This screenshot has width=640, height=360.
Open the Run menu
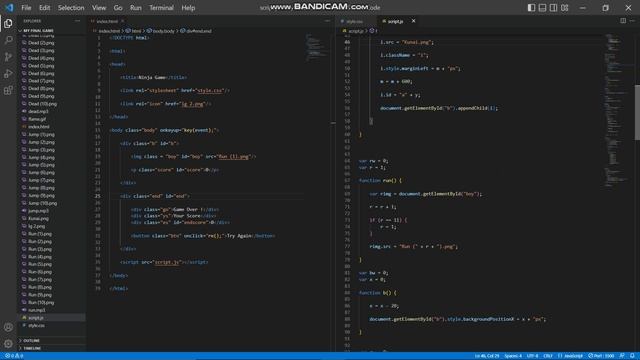point(136,8)
